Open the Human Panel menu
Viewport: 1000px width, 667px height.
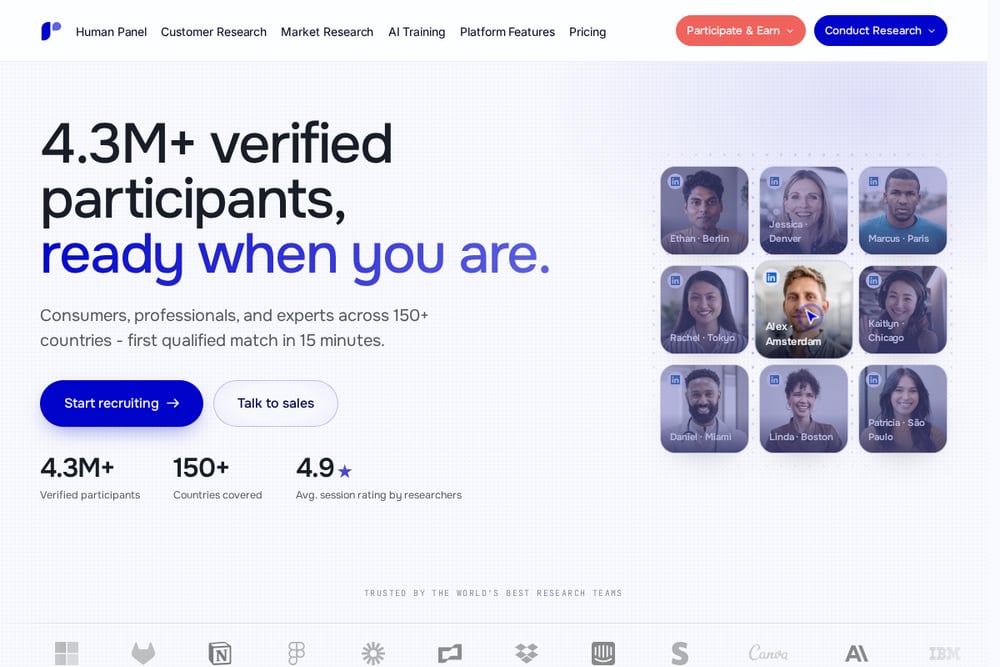[x=111, y=32]
